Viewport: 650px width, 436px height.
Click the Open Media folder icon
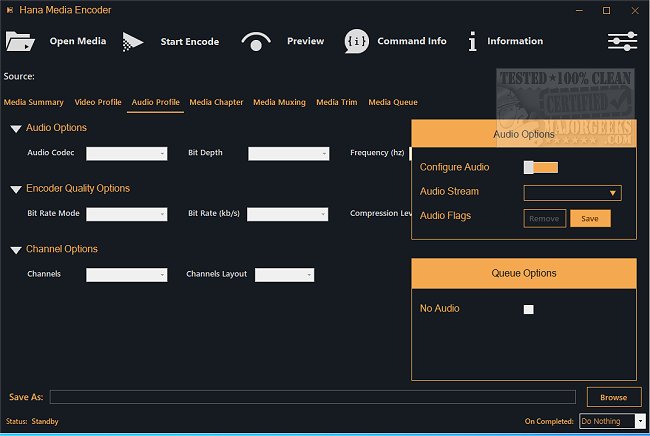coord(19,41)
